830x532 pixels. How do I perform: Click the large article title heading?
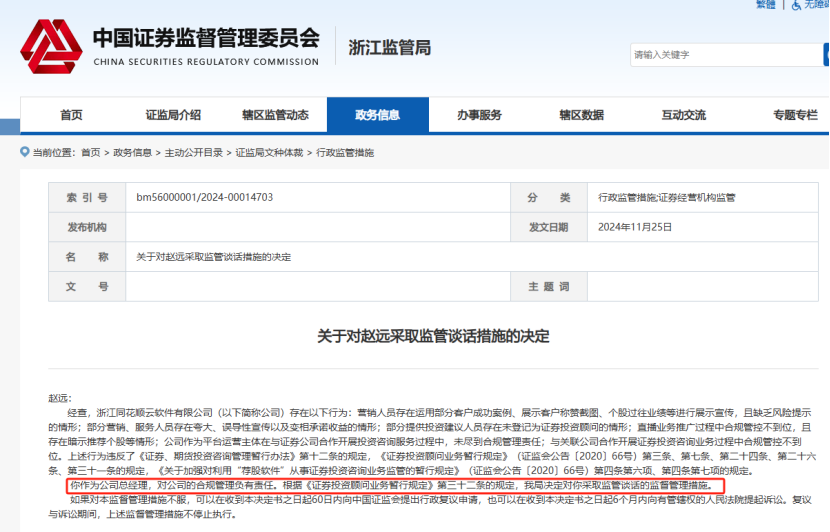point(433,336)
